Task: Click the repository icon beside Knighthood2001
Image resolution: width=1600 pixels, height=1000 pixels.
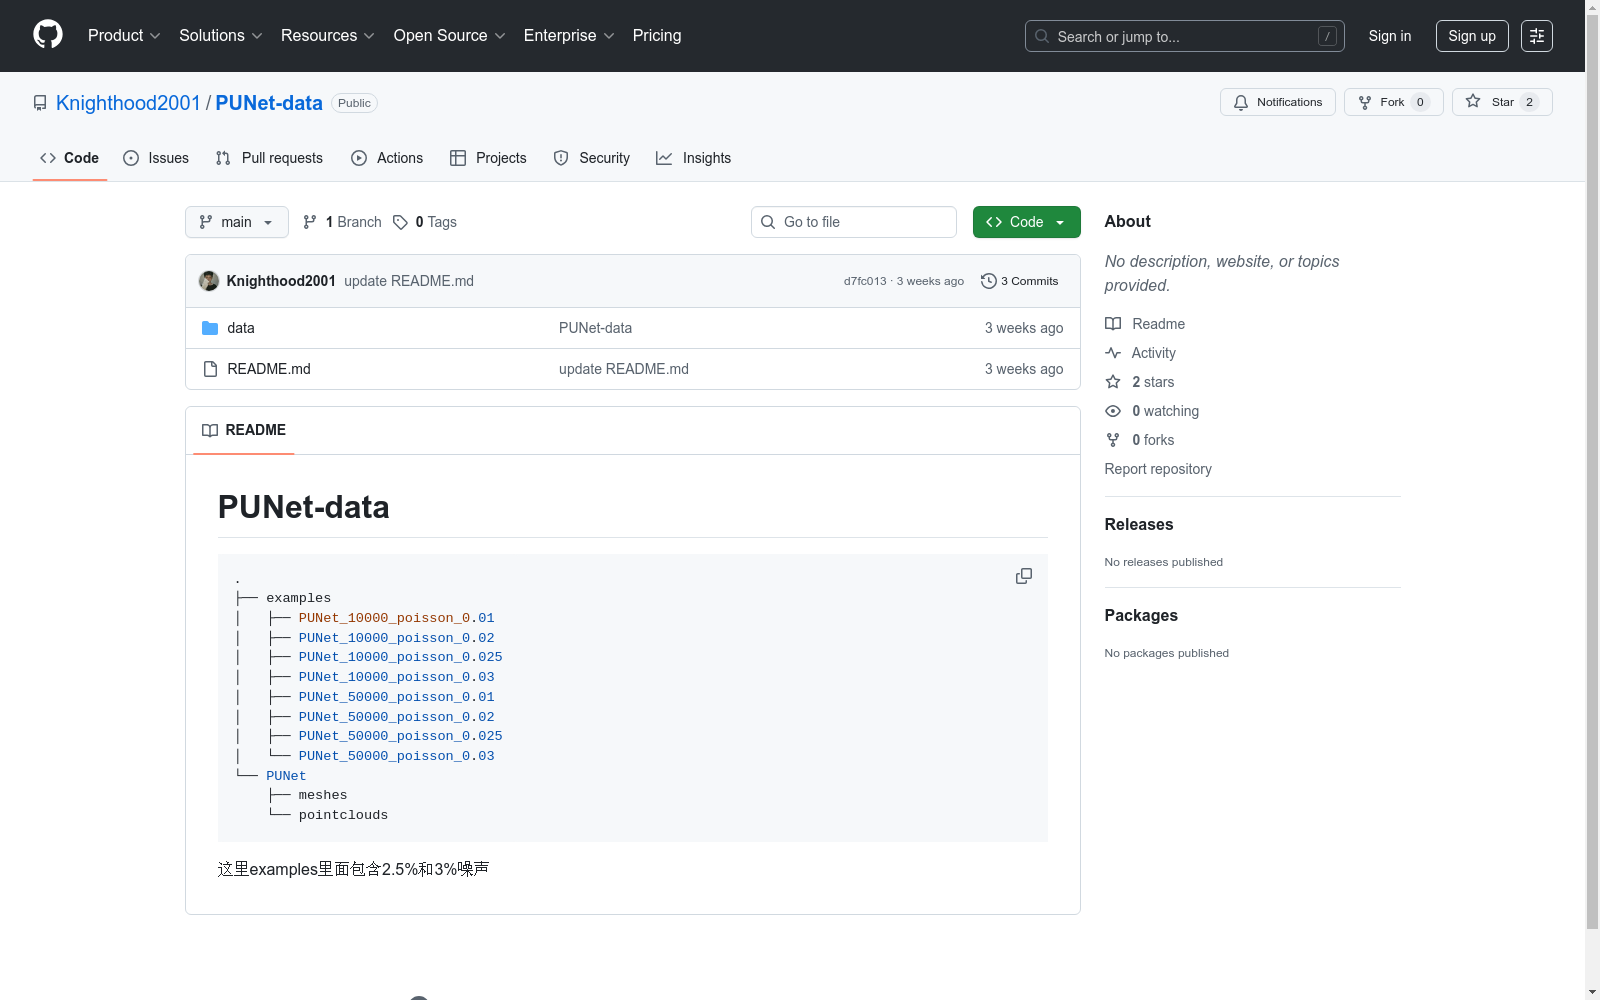Action: [40, 103]
